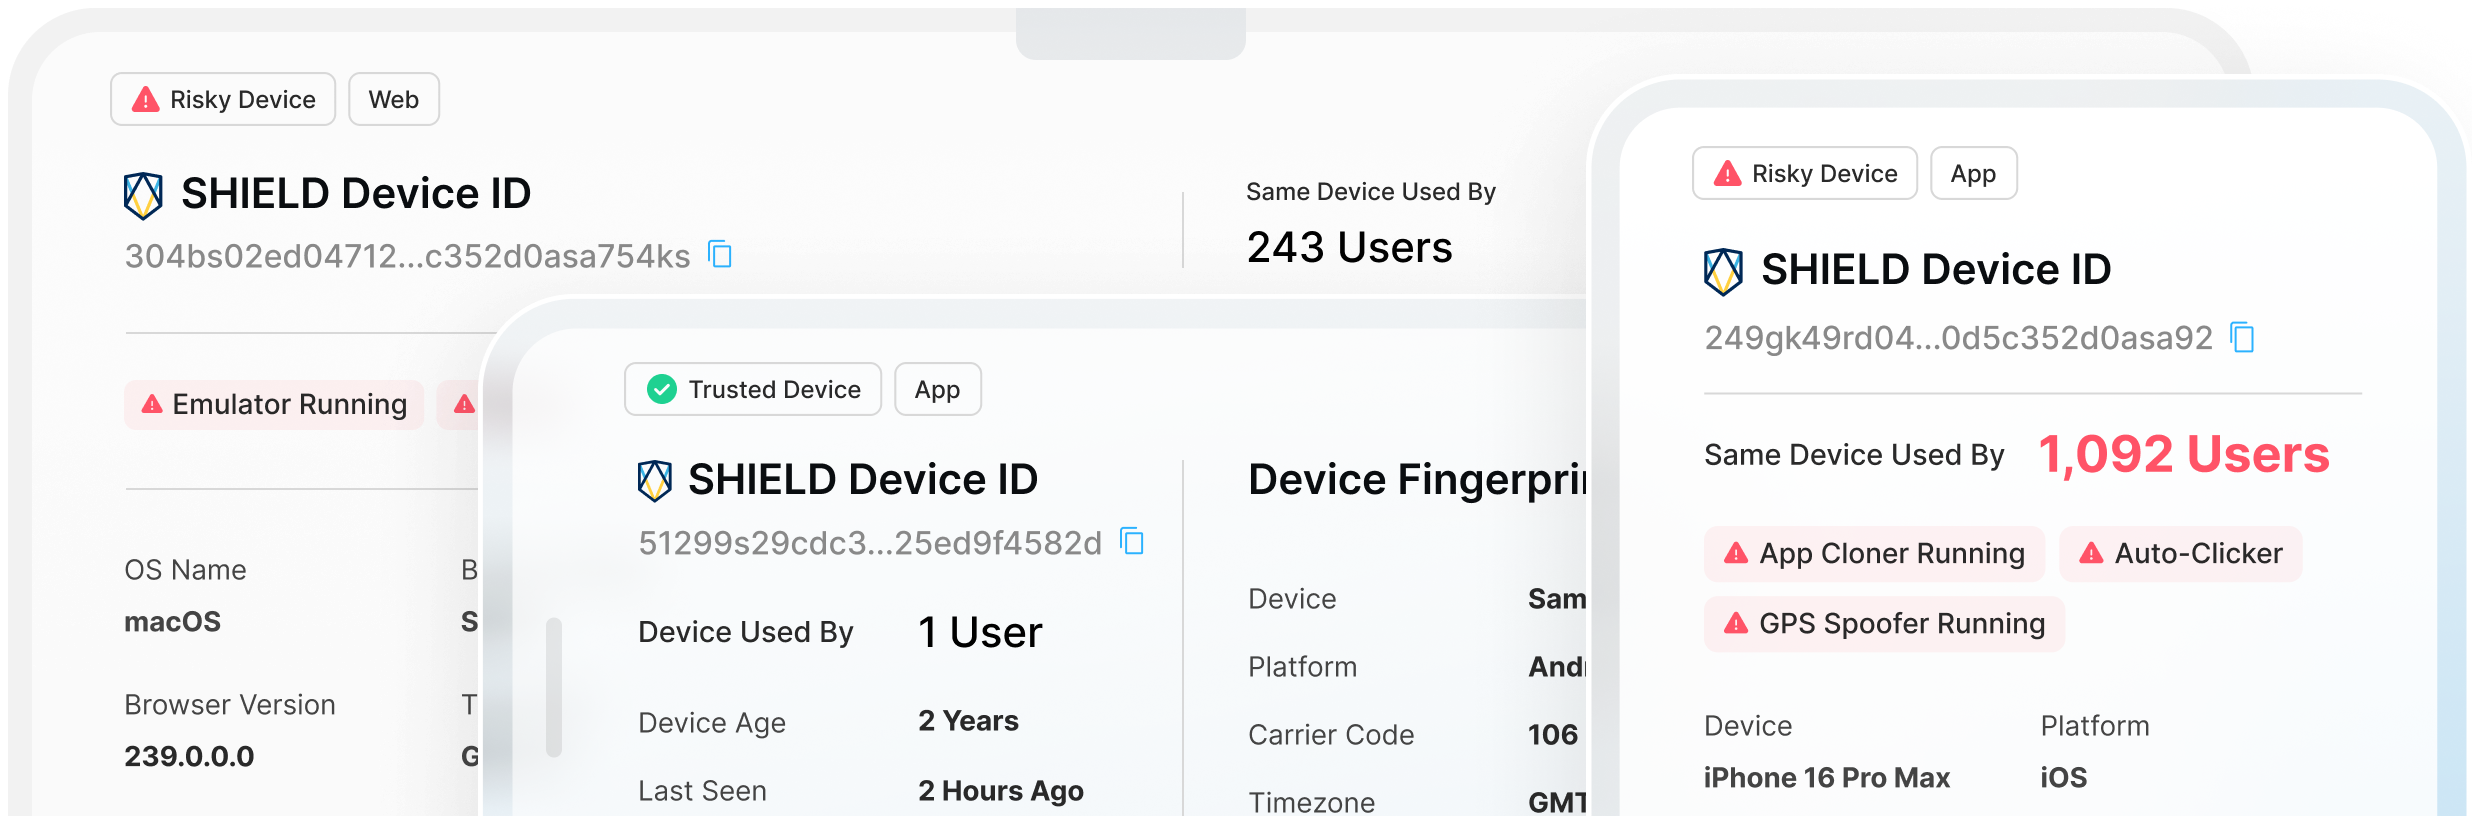Click the 1 User count value
Image resolution: width=2472 pixels, height=816 pixels.
[x=980, y=632]
